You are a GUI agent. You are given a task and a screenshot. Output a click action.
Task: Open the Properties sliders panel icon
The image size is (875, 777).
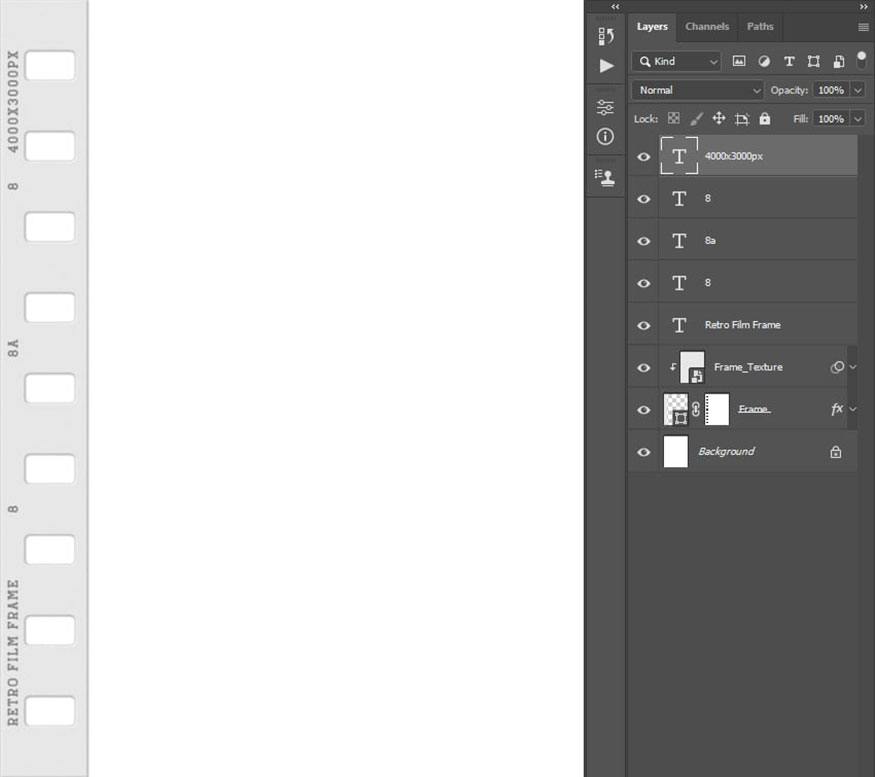pyautogui.click(x=605, y=107)
